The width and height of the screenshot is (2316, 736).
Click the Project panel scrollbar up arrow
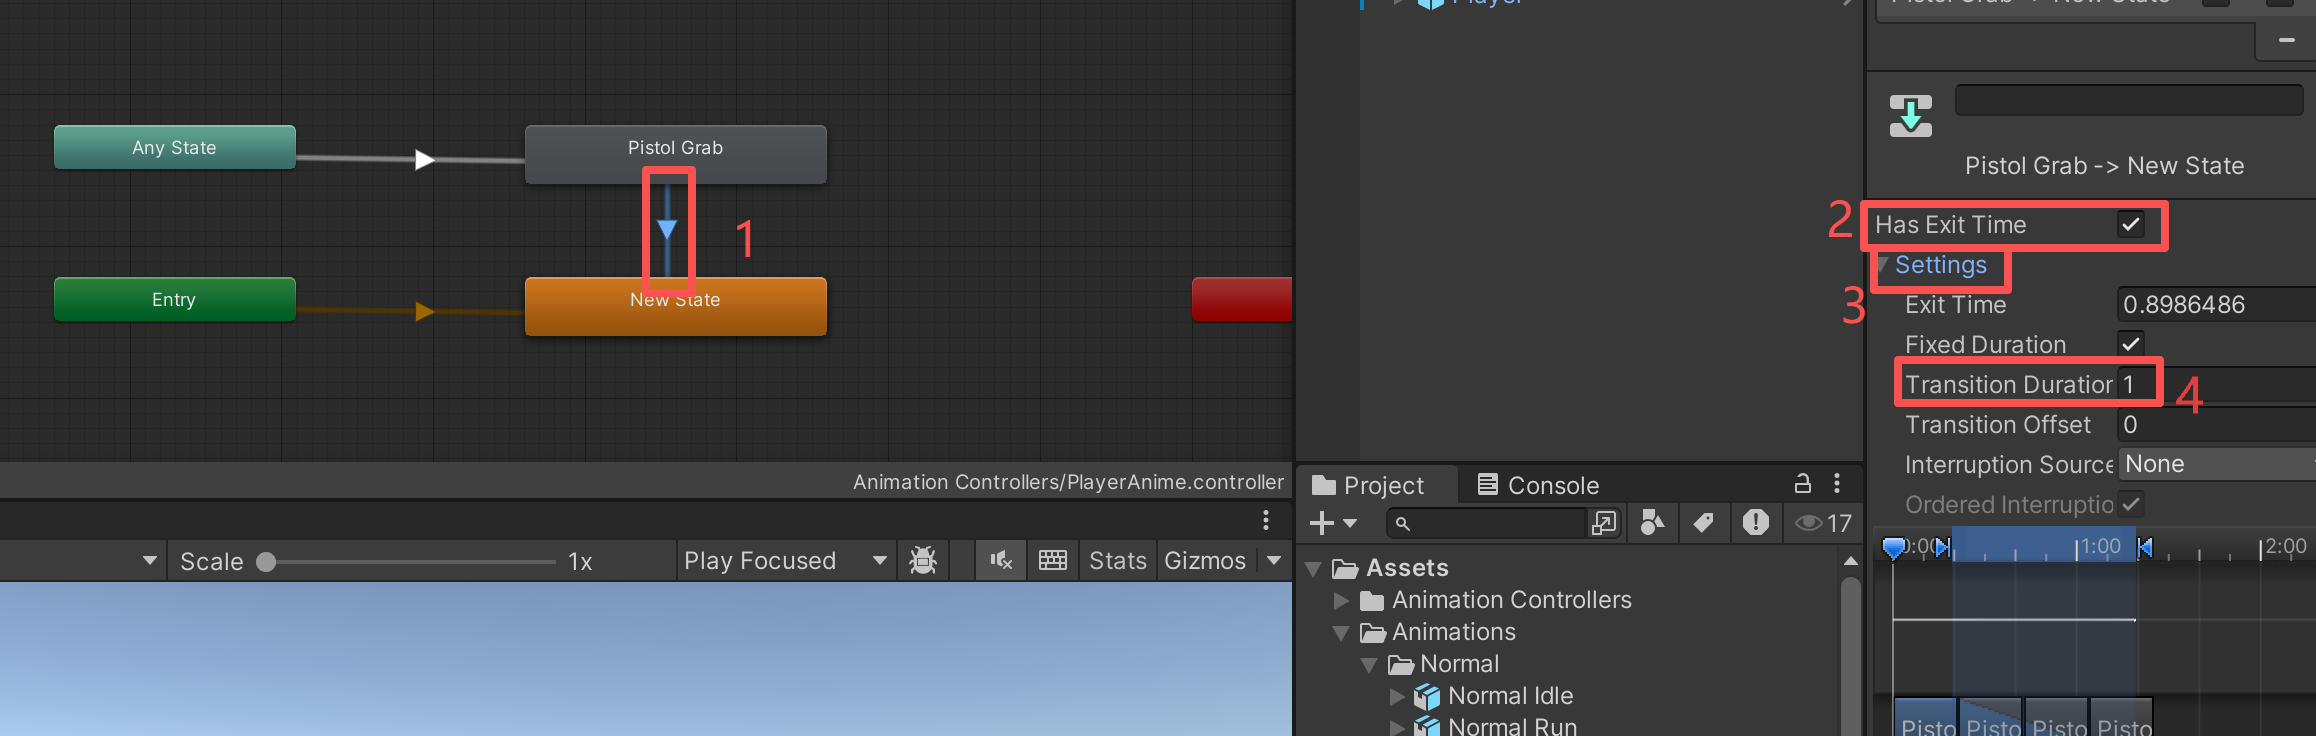[1850, 561]
